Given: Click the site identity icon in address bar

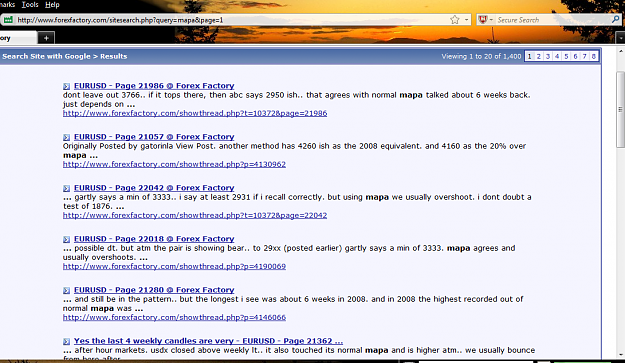Looking at the screenshot, I should 8,20.
